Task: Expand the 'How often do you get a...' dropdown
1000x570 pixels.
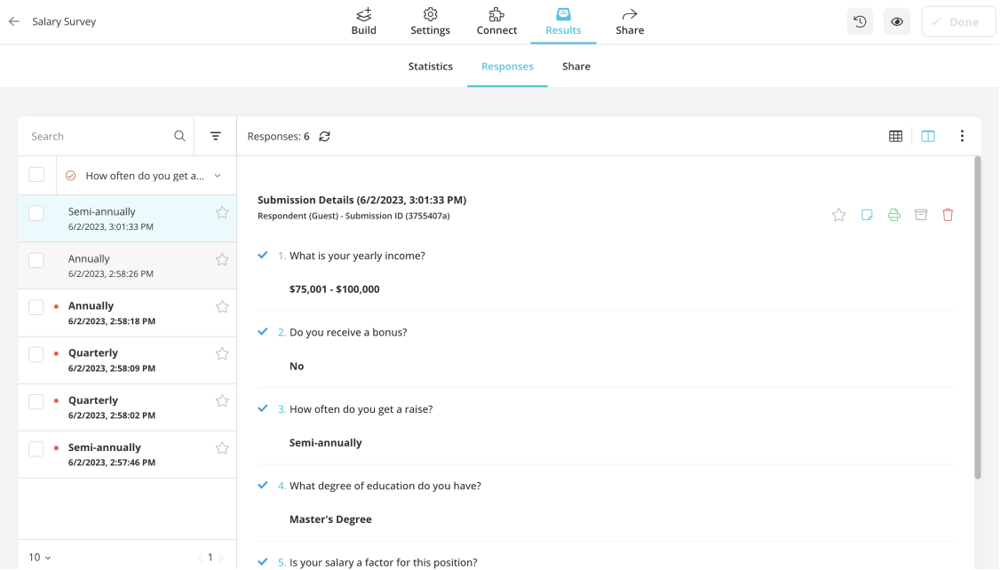Action: click(x=217, y=176)
